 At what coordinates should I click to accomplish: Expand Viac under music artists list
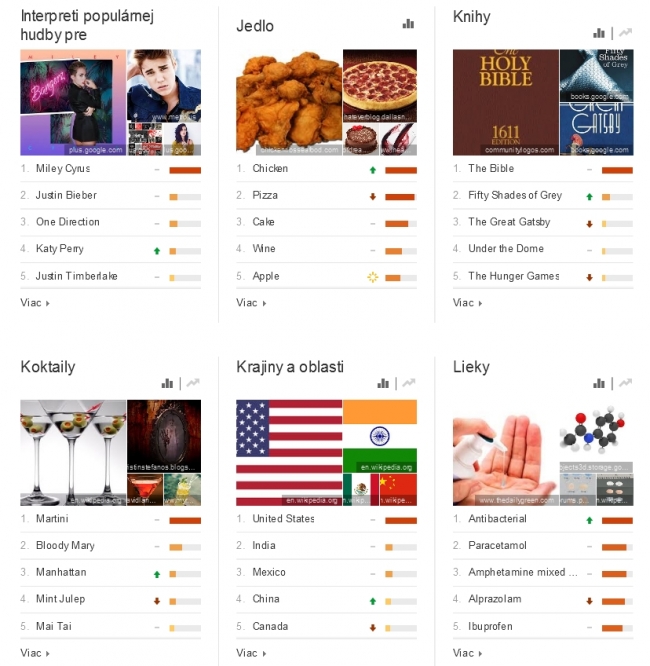pyautogui.click(x=35, y=302)
